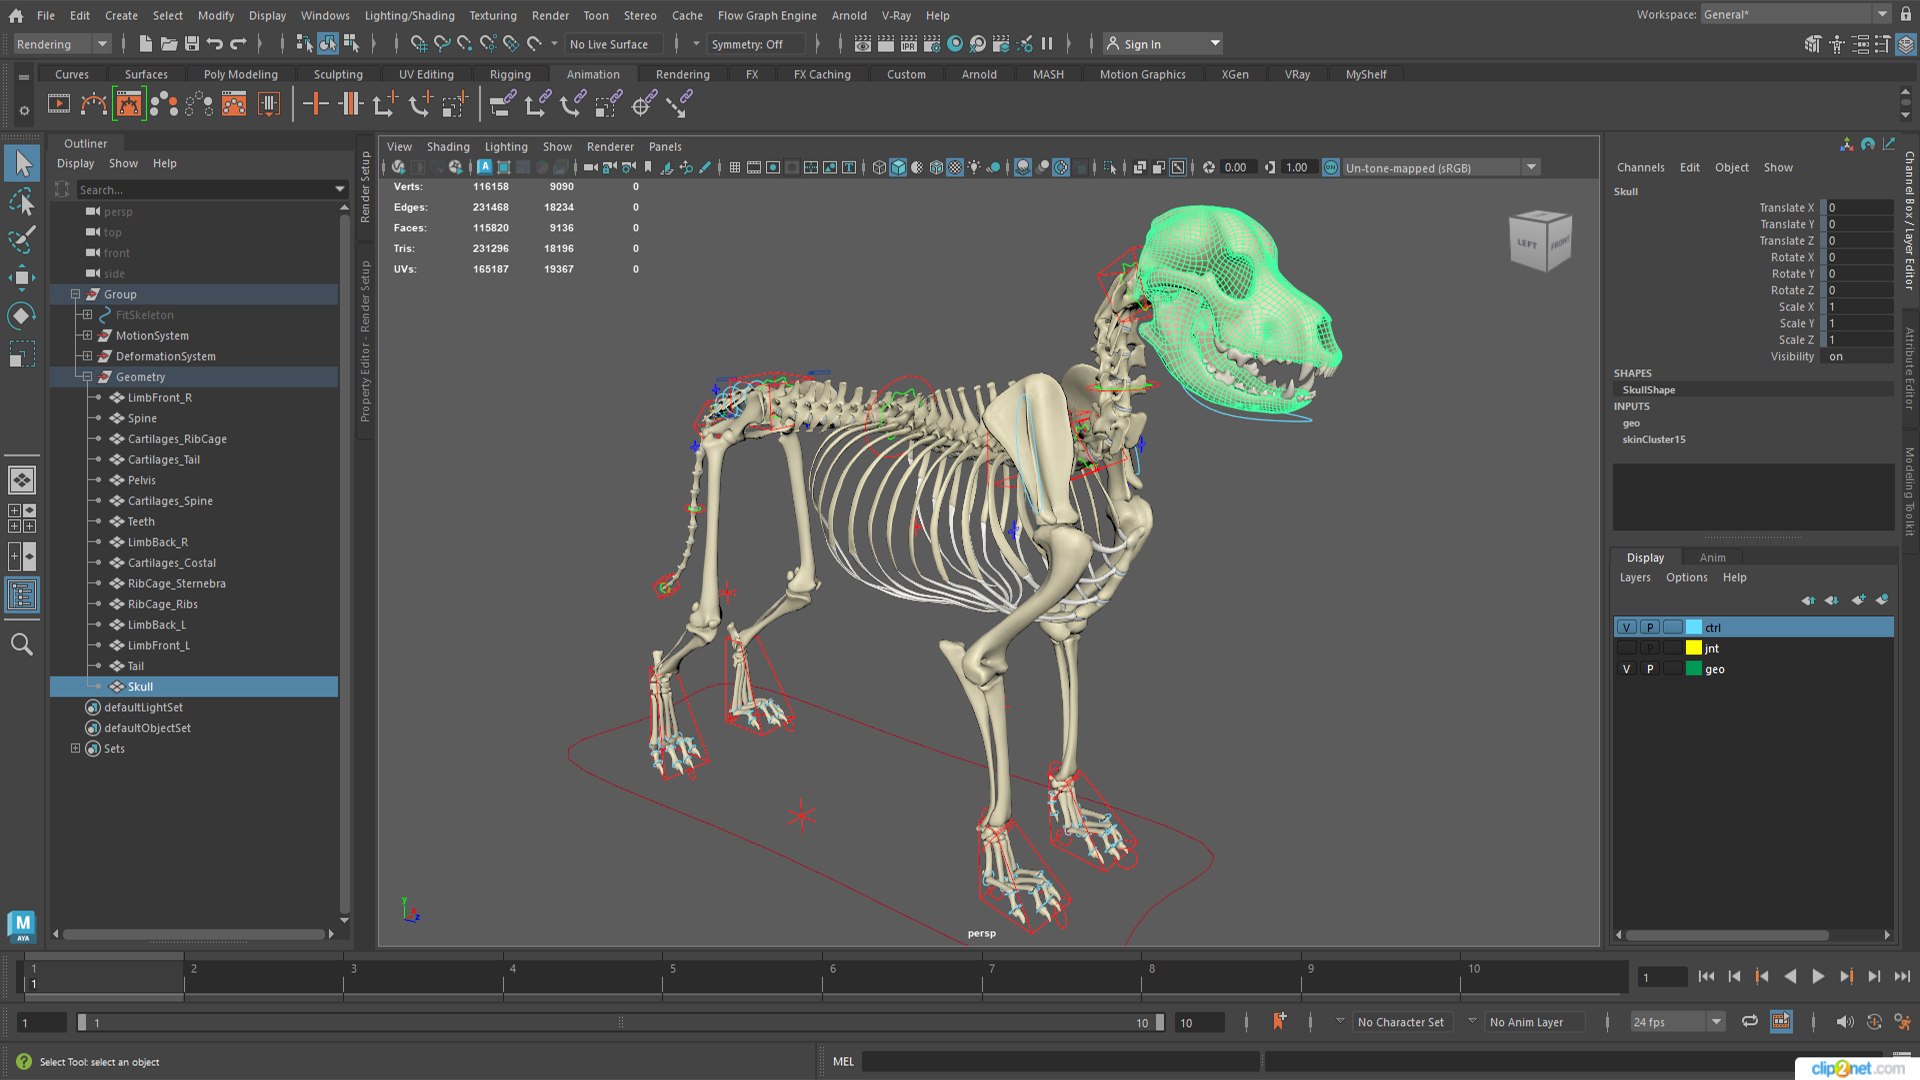
Task: Click the ctrl layer blue color swatch
Action: 1694,627
